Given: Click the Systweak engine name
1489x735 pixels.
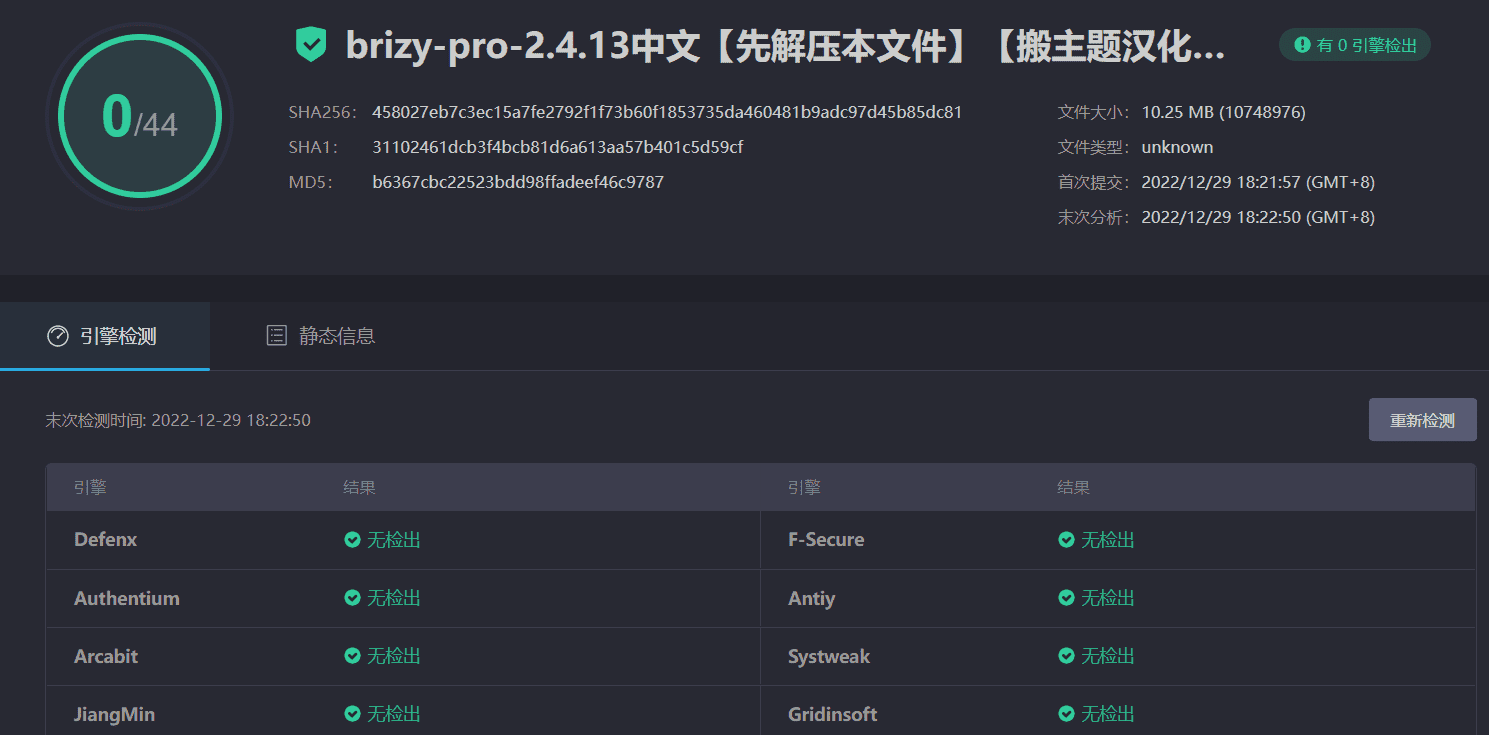Looking at the screenshot, I should [x=829, y=656].
